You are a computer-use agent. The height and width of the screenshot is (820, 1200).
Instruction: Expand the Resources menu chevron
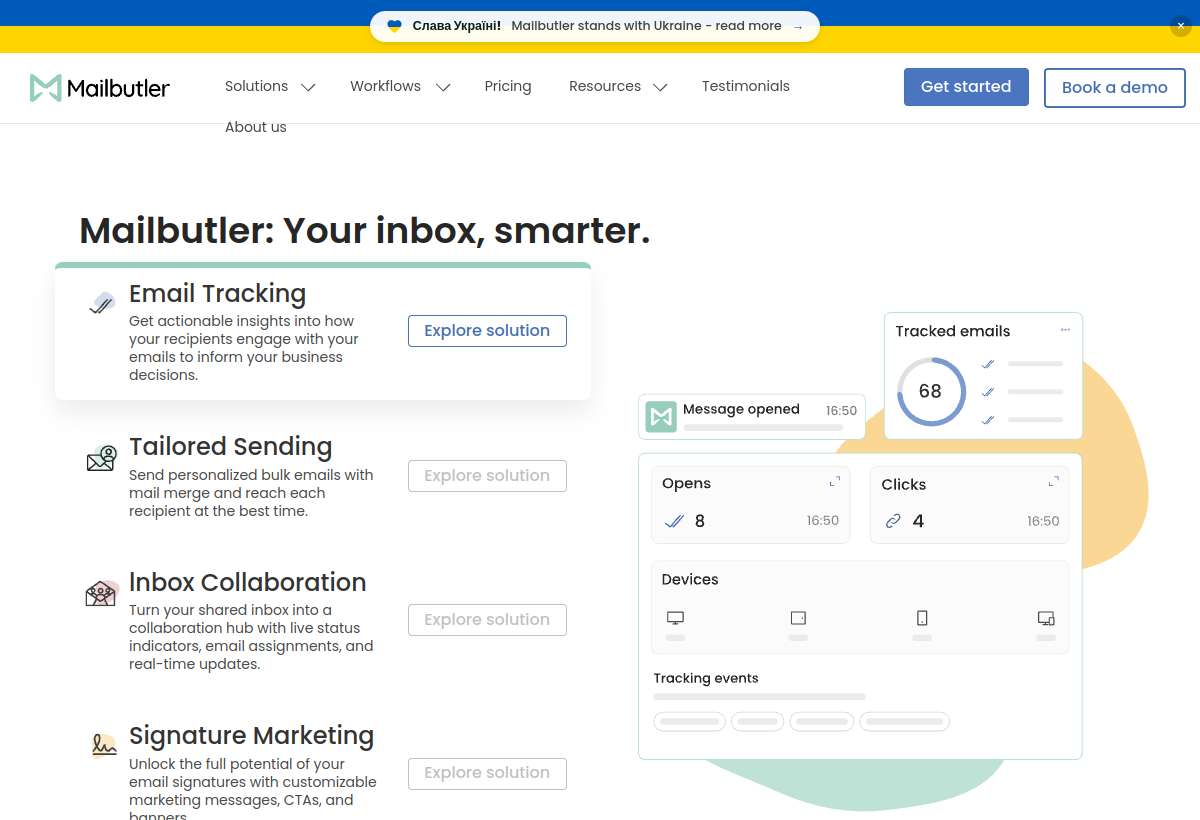pyautogui.click(x=660, y=87)
